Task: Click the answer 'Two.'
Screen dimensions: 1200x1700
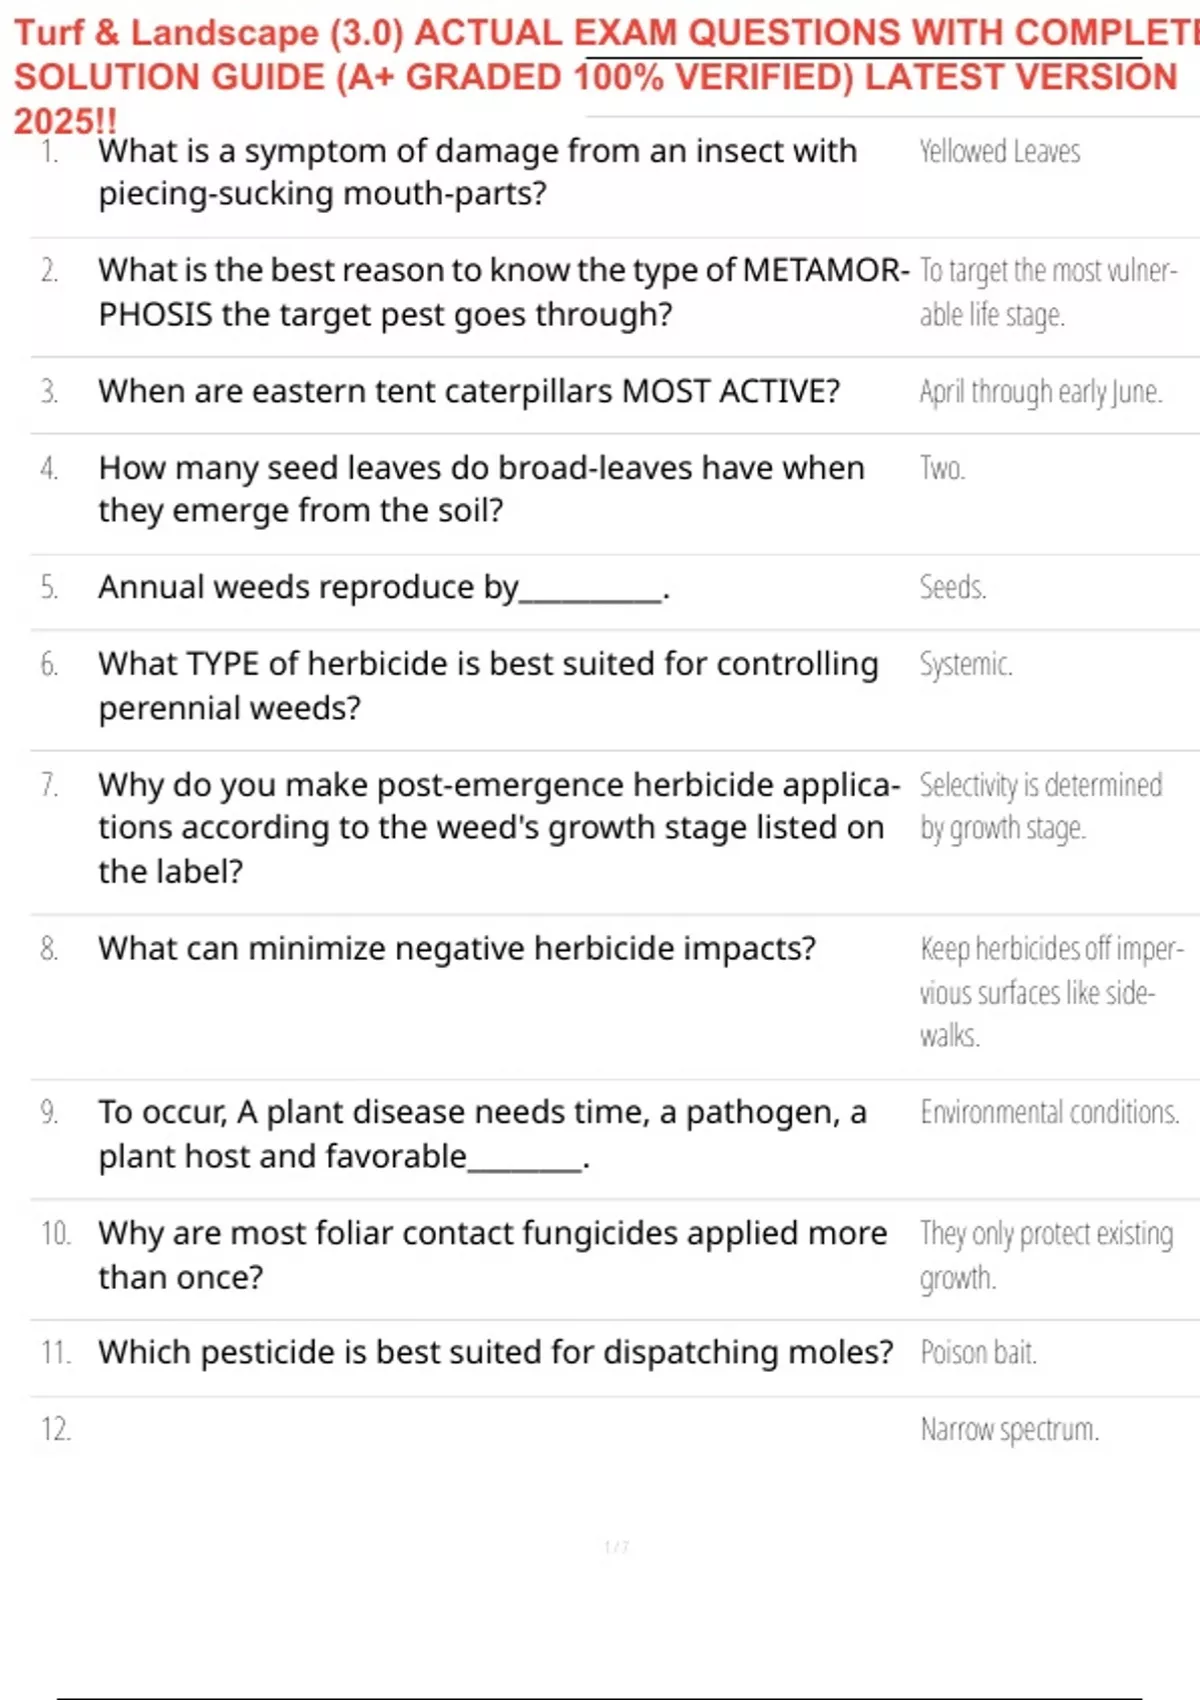Action: 942,468
